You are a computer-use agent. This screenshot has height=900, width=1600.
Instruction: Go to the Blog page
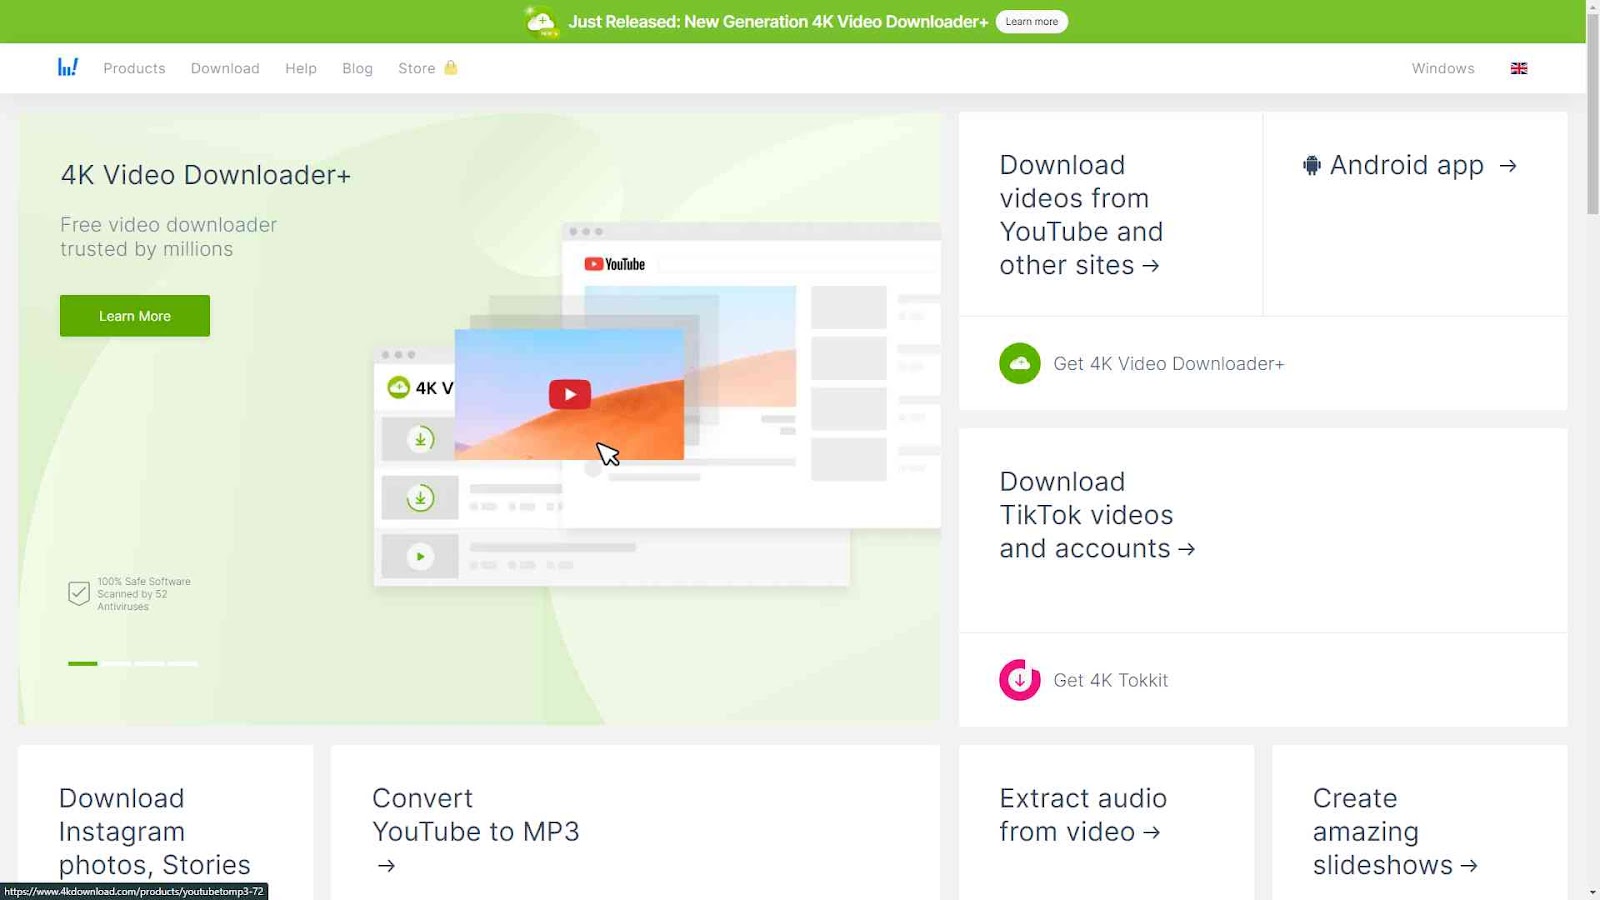357,68
